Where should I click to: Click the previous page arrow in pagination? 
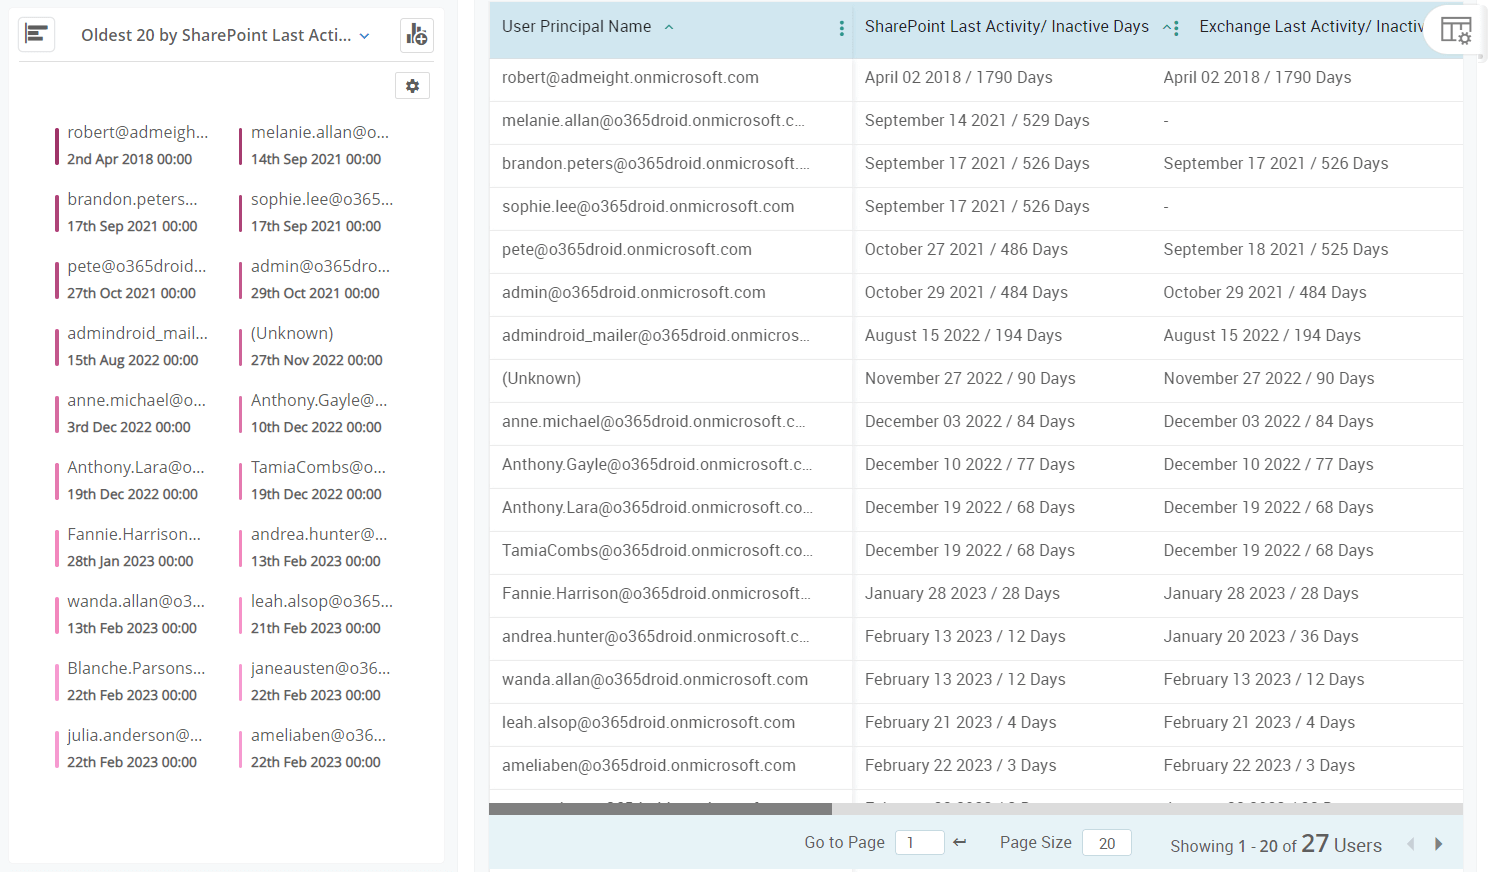[1411, 844]
